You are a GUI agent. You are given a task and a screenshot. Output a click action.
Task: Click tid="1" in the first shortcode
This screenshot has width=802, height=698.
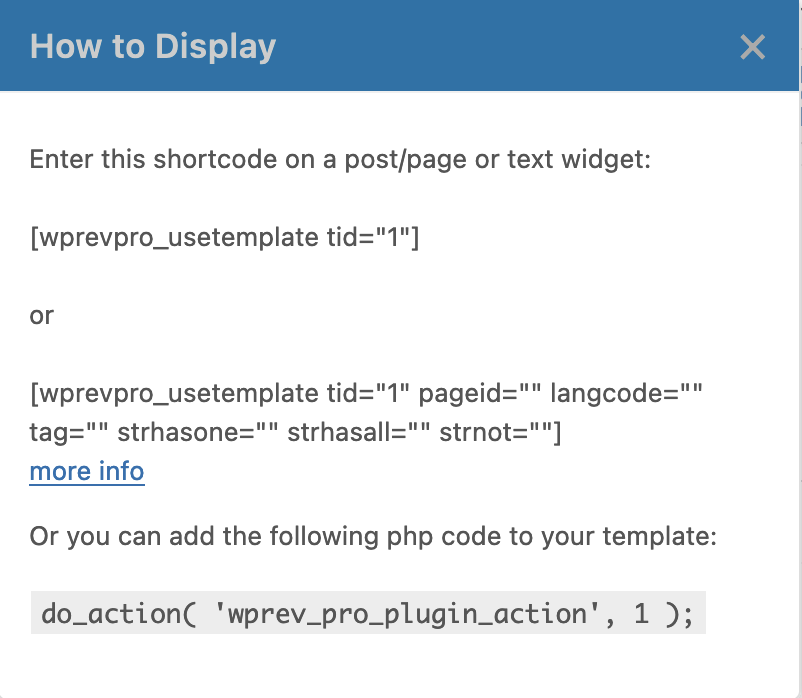368,237
